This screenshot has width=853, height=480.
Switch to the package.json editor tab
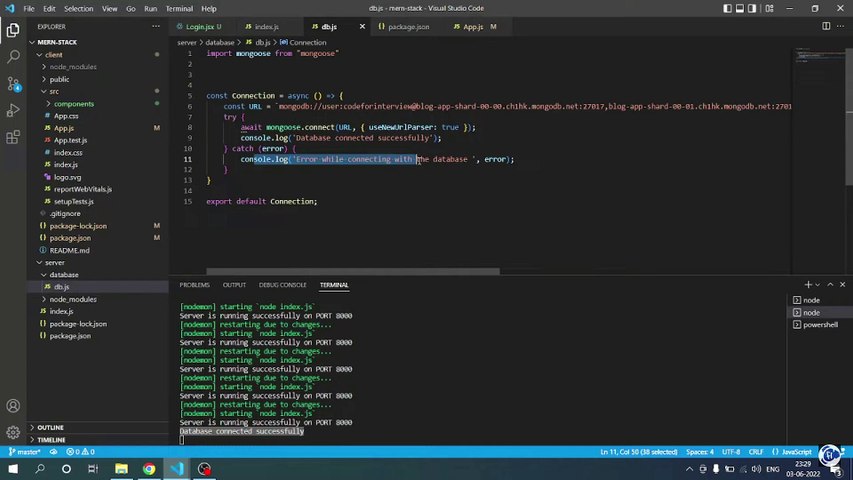(x=409, y=26)
